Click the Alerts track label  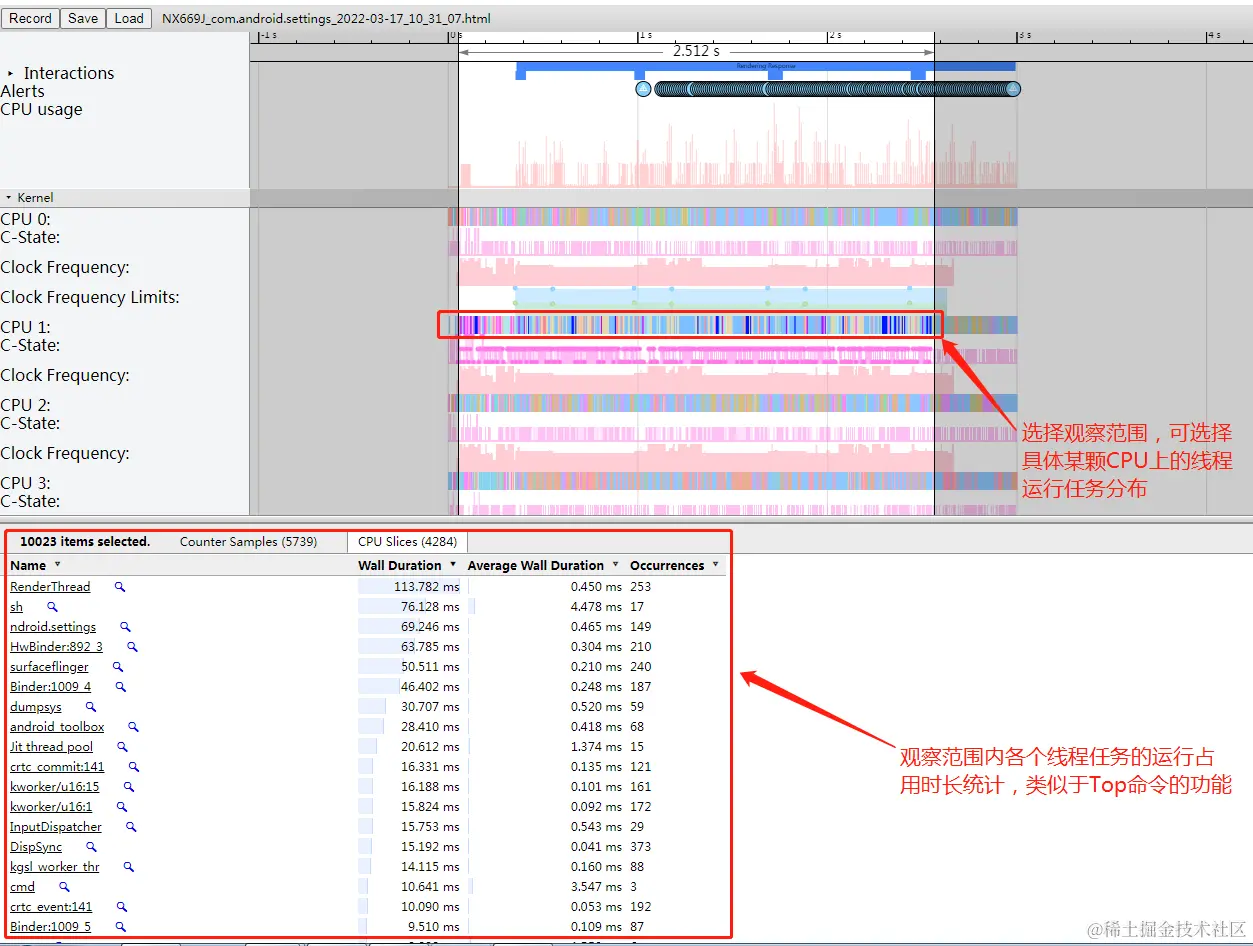tap(23, 91)
